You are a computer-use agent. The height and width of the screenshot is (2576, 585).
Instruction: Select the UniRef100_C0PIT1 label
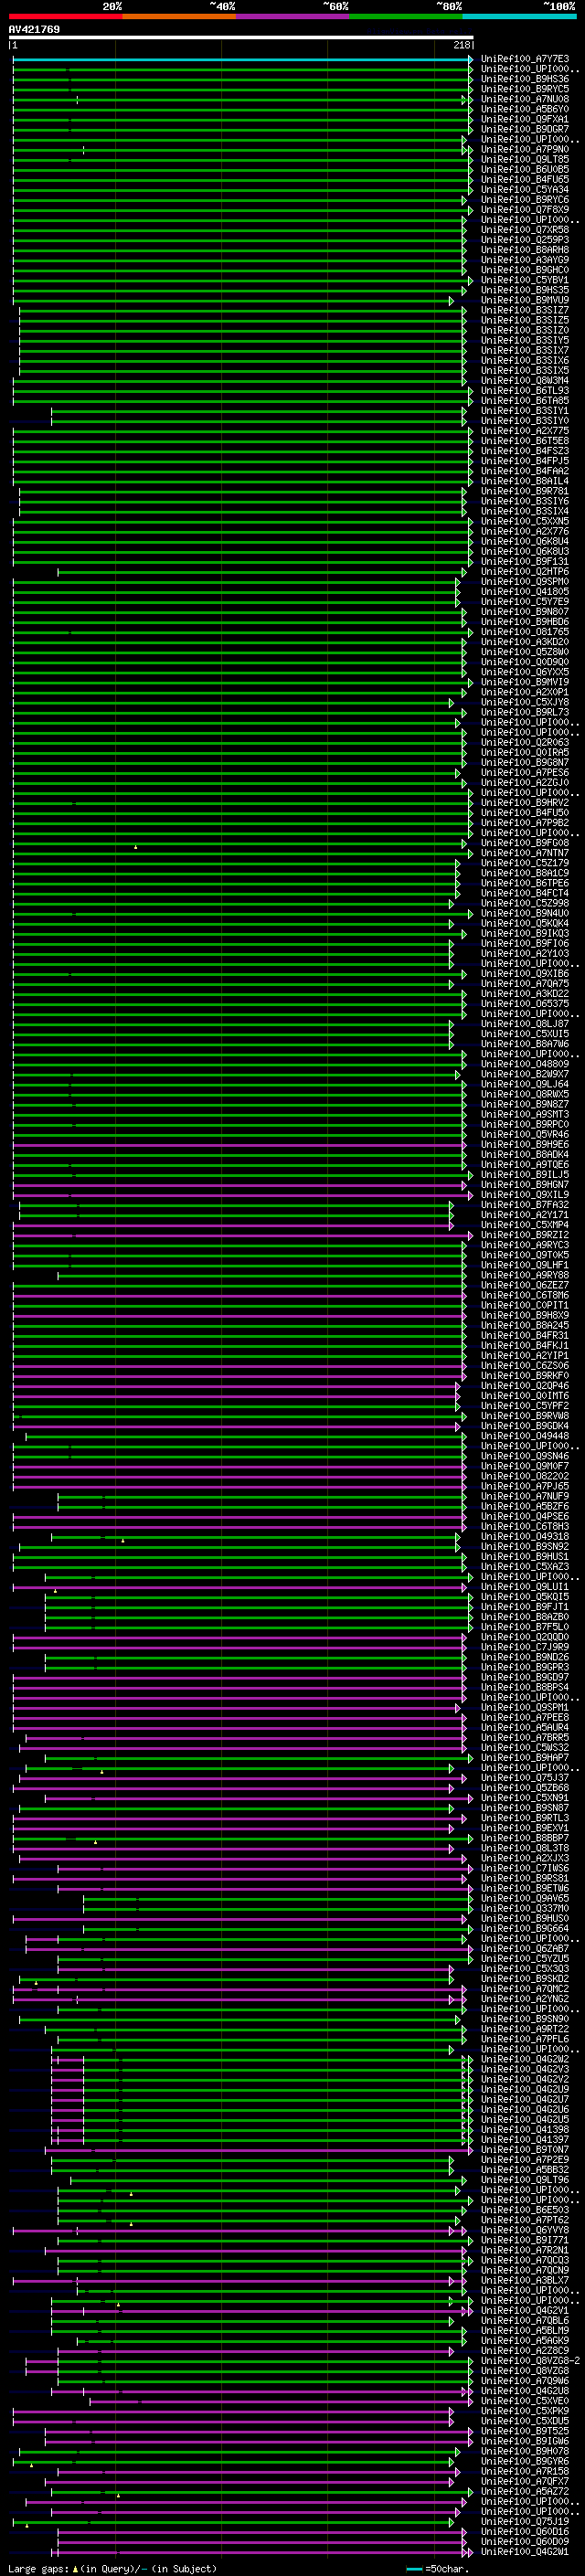pyautogui.click(x=525, y=1305)
